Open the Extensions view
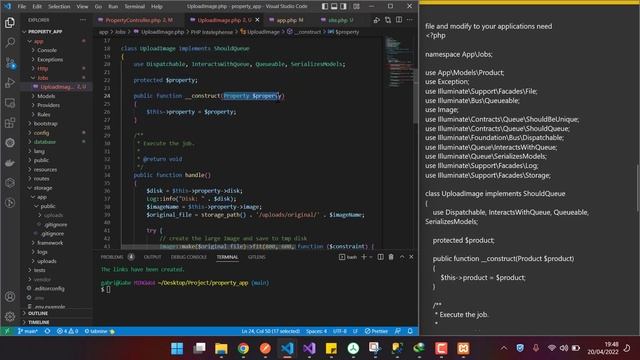640x360 pixels. 10,122
